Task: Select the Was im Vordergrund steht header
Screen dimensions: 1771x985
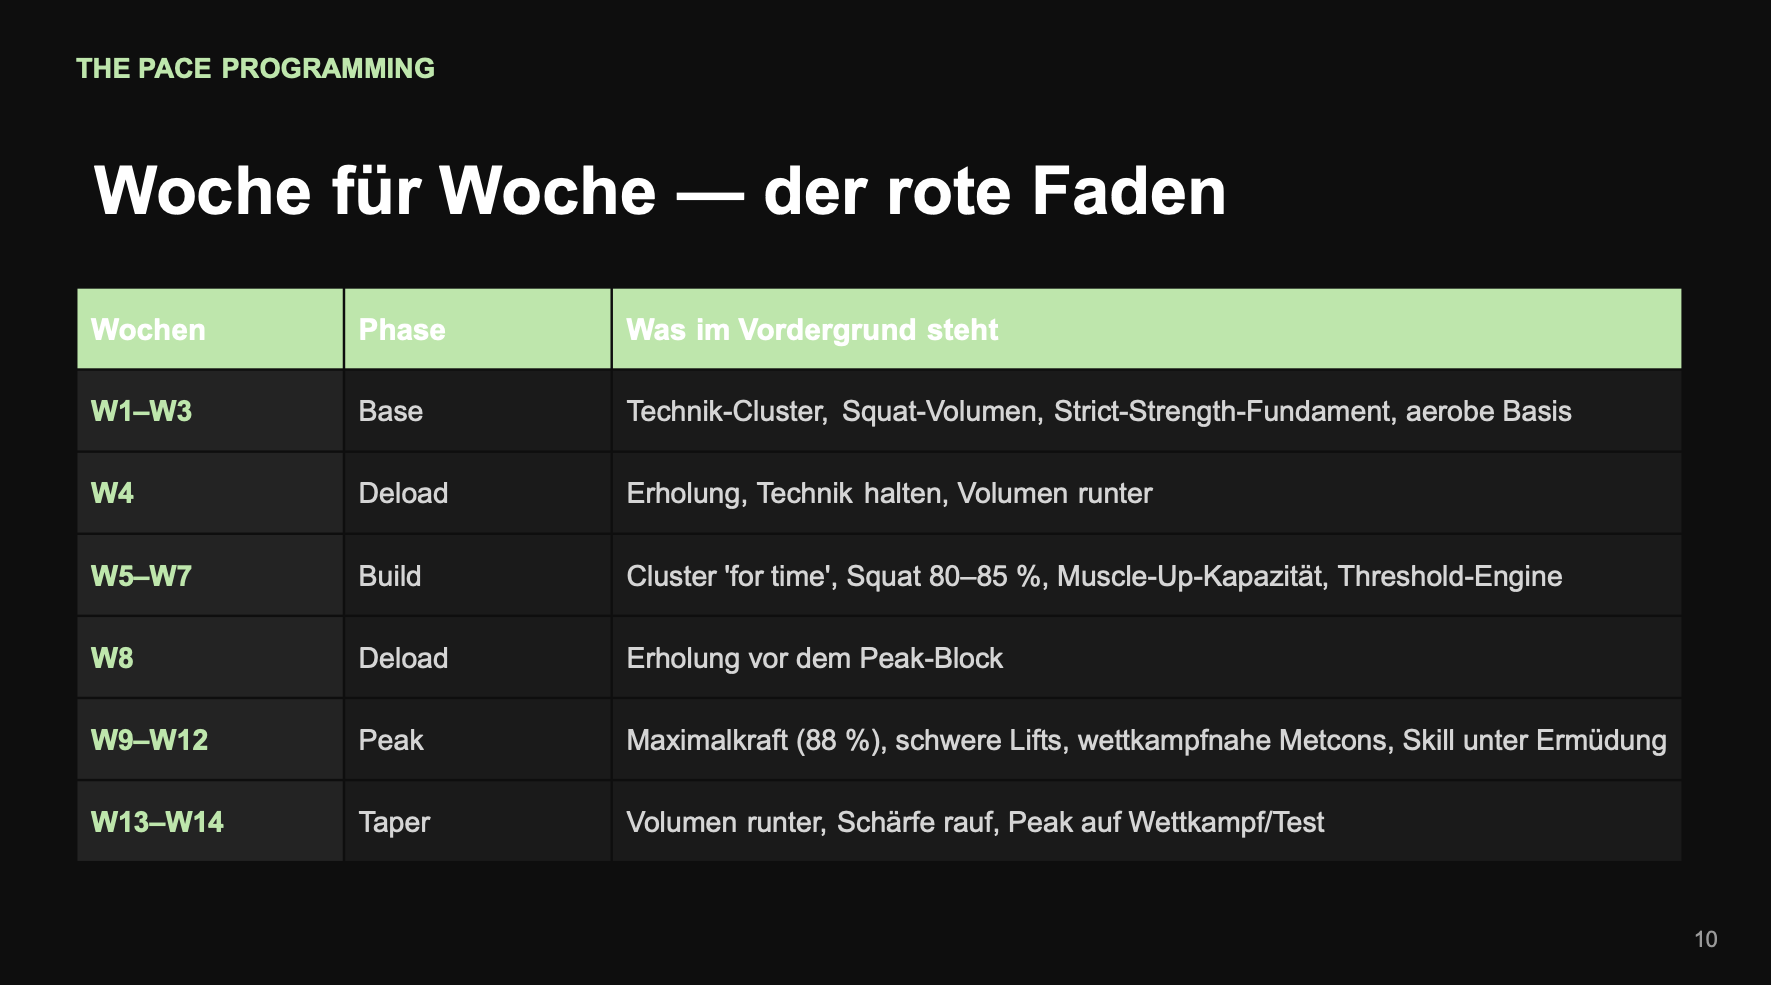Action: pyautogui.click(x=1147, y=329)
